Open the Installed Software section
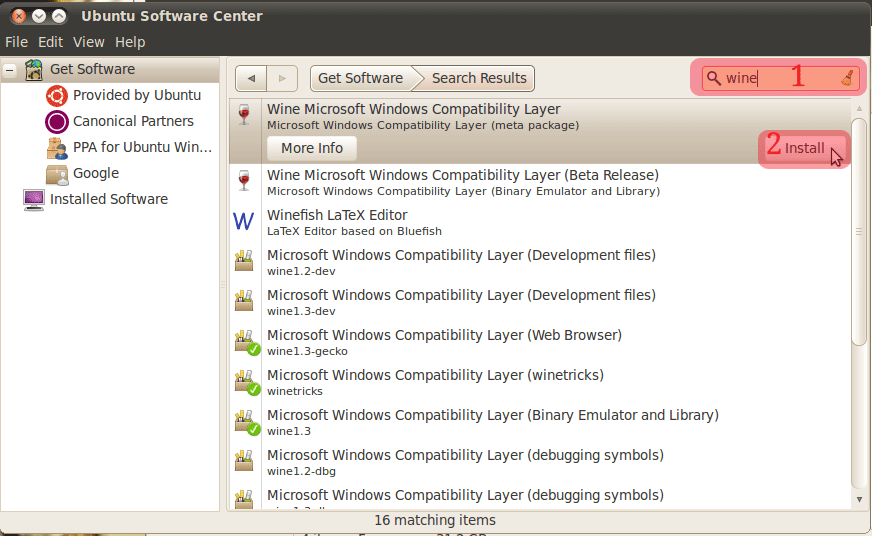This screenshot has height=536, width=872. 109,199
